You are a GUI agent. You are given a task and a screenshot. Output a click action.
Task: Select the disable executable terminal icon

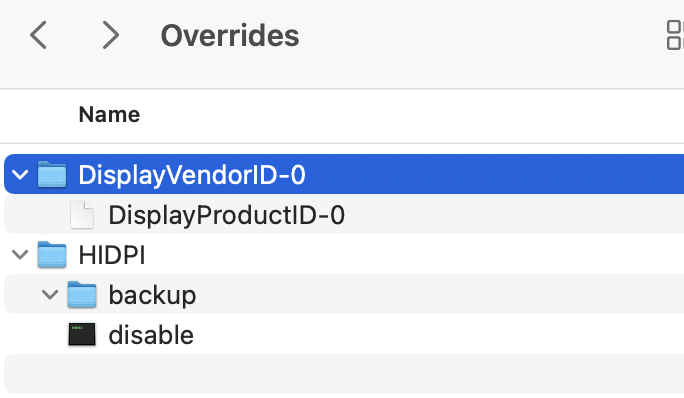(82, 335)
